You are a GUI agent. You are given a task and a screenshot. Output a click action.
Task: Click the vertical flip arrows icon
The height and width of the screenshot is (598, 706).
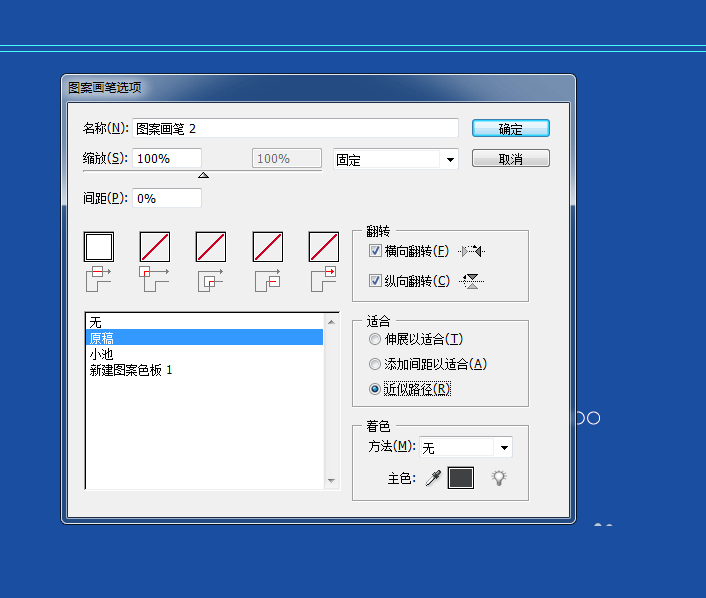pos(471,281)
